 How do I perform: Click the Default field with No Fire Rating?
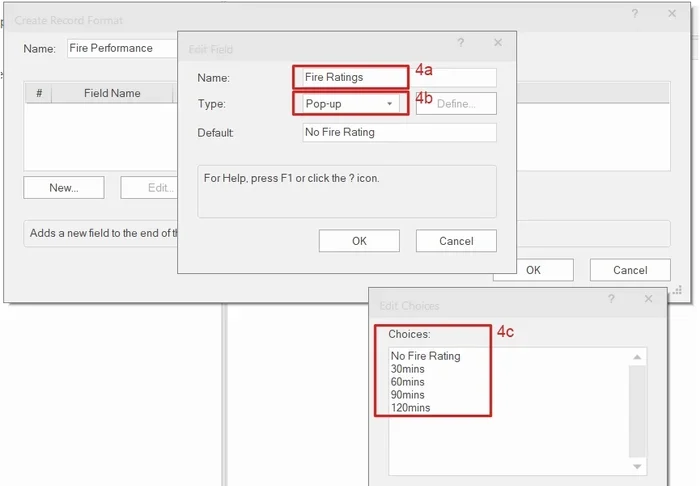(x=398, y=132)
